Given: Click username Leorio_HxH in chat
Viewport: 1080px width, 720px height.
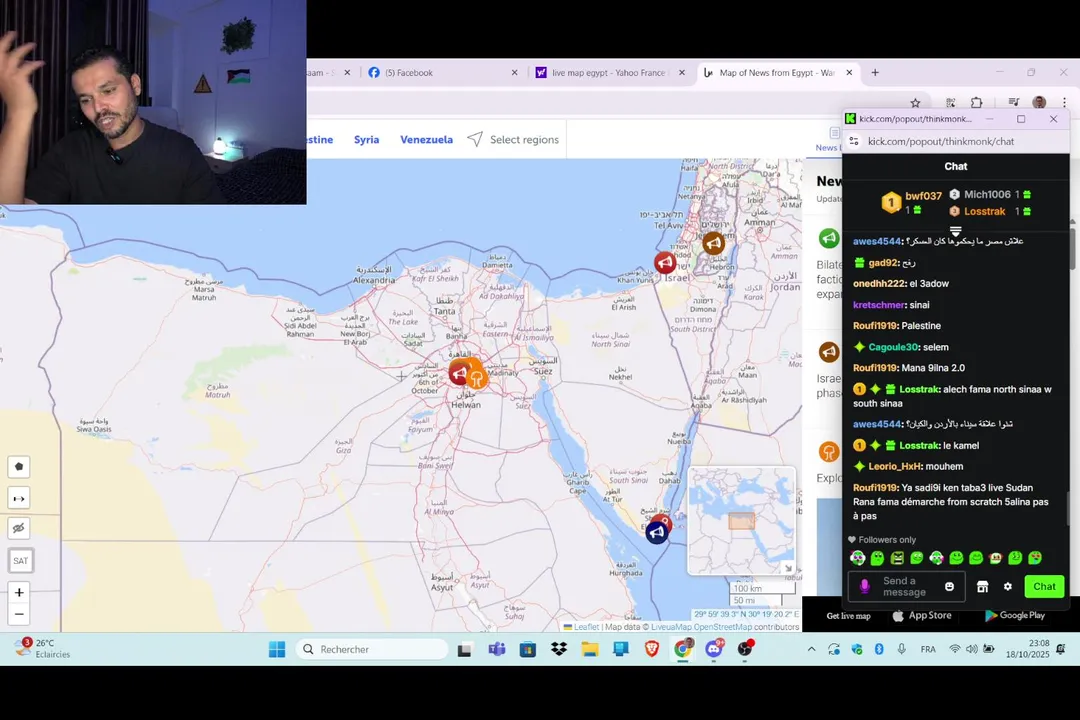Looking at the screenshot, I should 893,466.
